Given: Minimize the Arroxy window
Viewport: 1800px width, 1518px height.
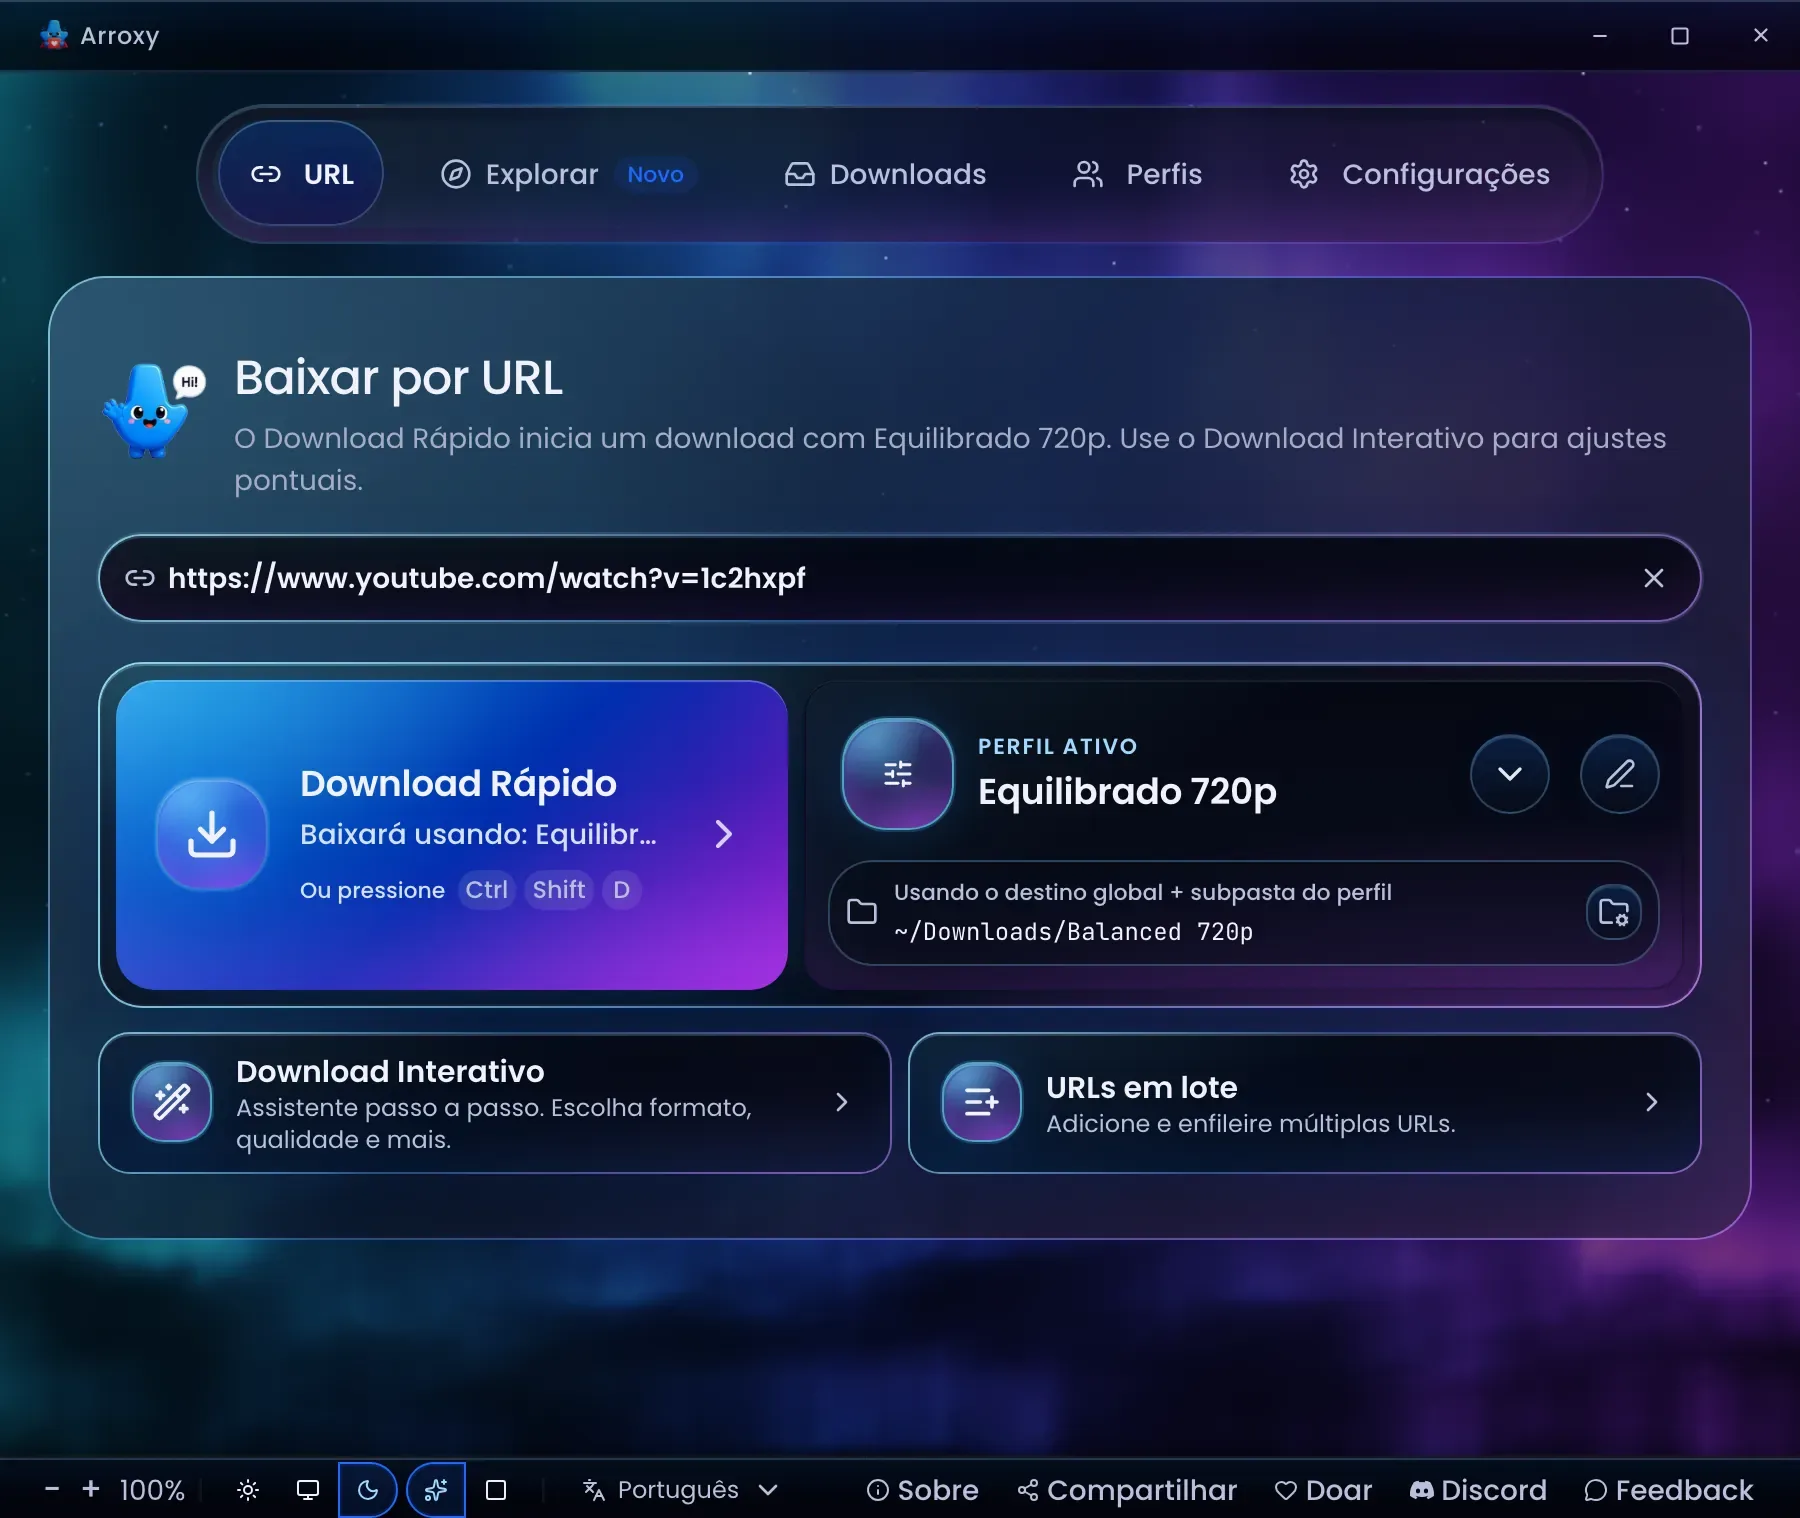Looking at the screenshot, I should 1600,35.
